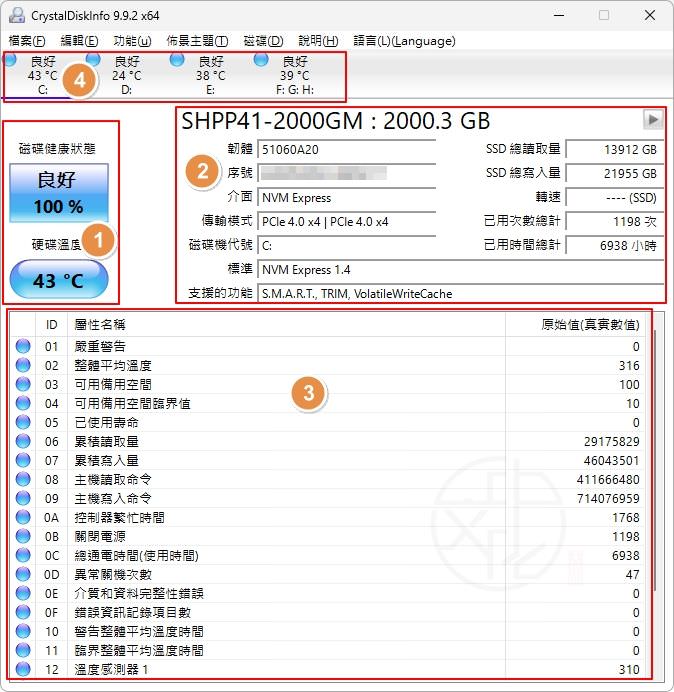This screenshot has width=674, height=692.
Task: Select drive E: tab at 38 °C
Action: [211, 75]
